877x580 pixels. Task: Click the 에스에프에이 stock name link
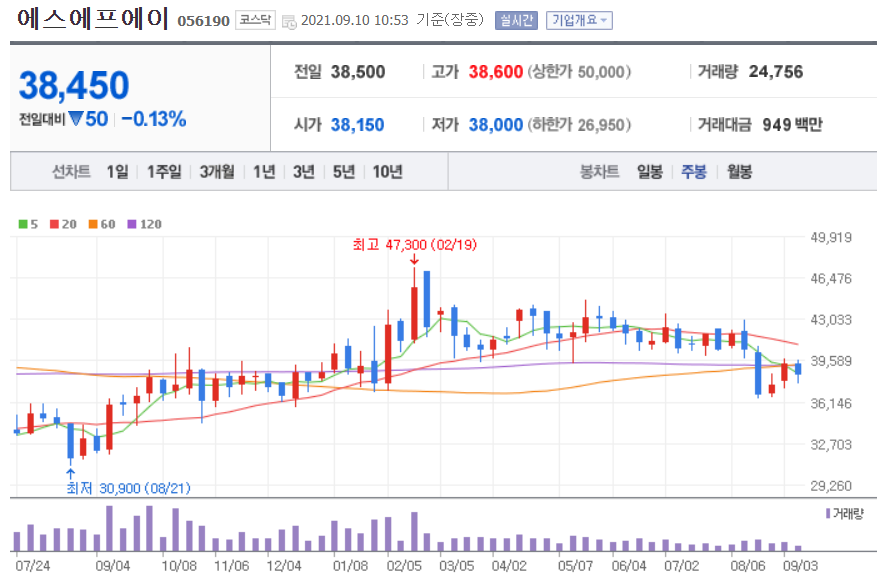91,19
